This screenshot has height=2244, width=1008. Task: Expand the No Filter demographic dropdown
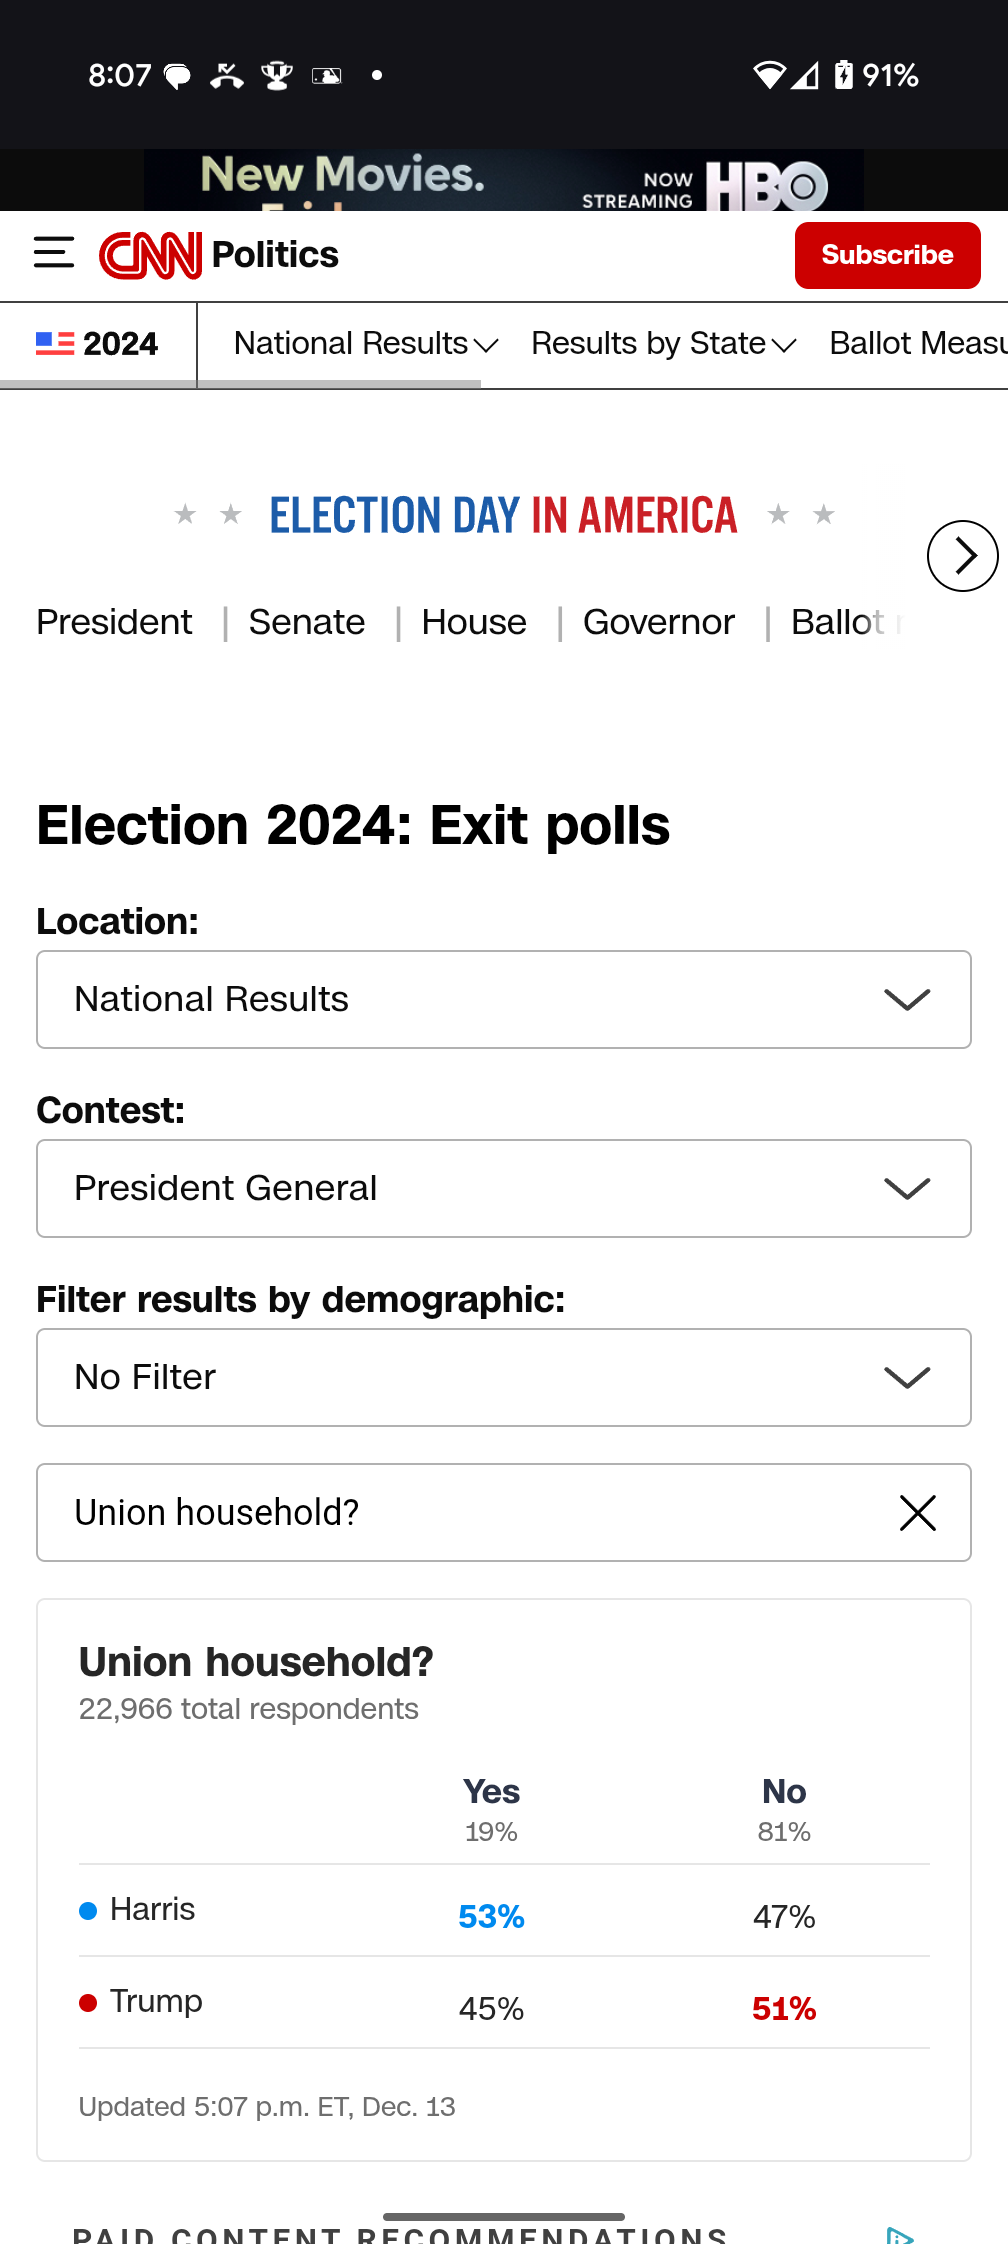(x=504, y=1378)
